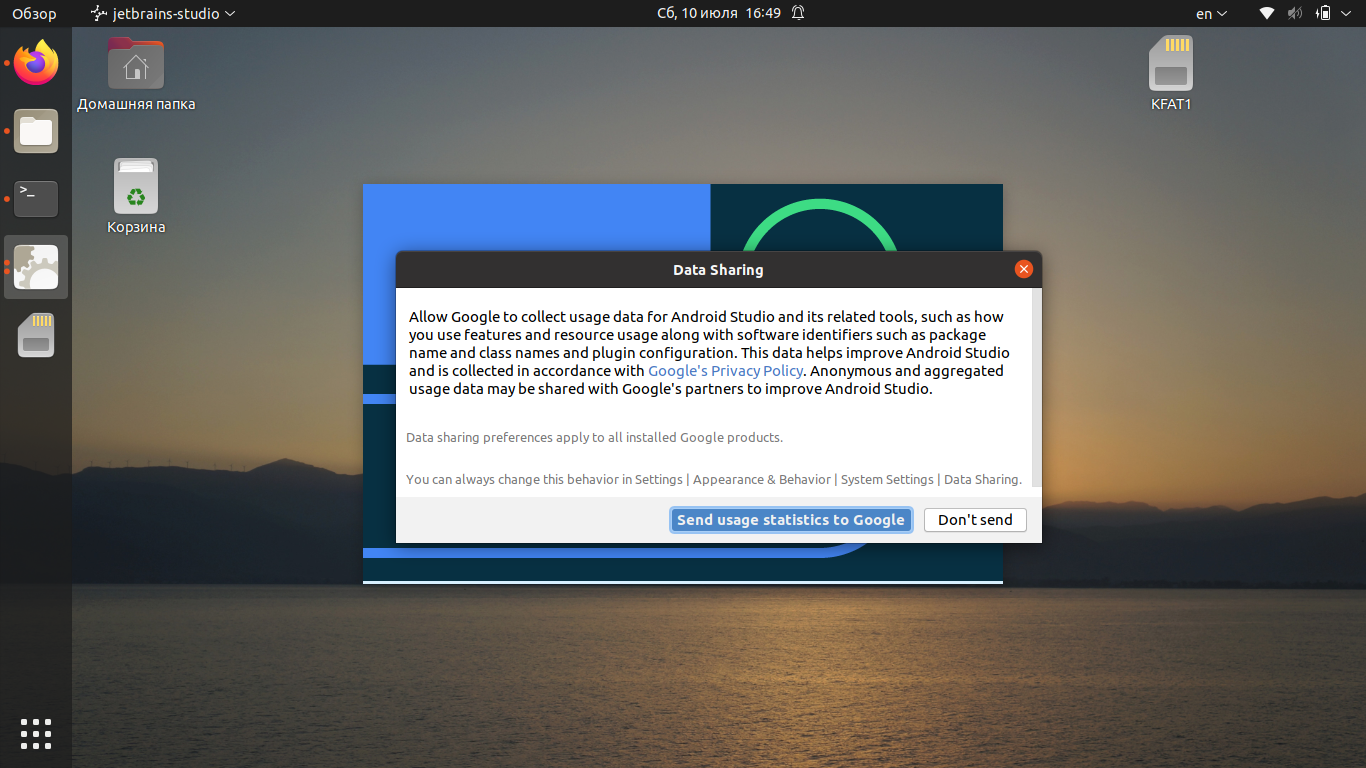The height and width of the screenshot is (768, 1366).
Task: Launch Terminal from the dock
Action: [x=36, y=199]
